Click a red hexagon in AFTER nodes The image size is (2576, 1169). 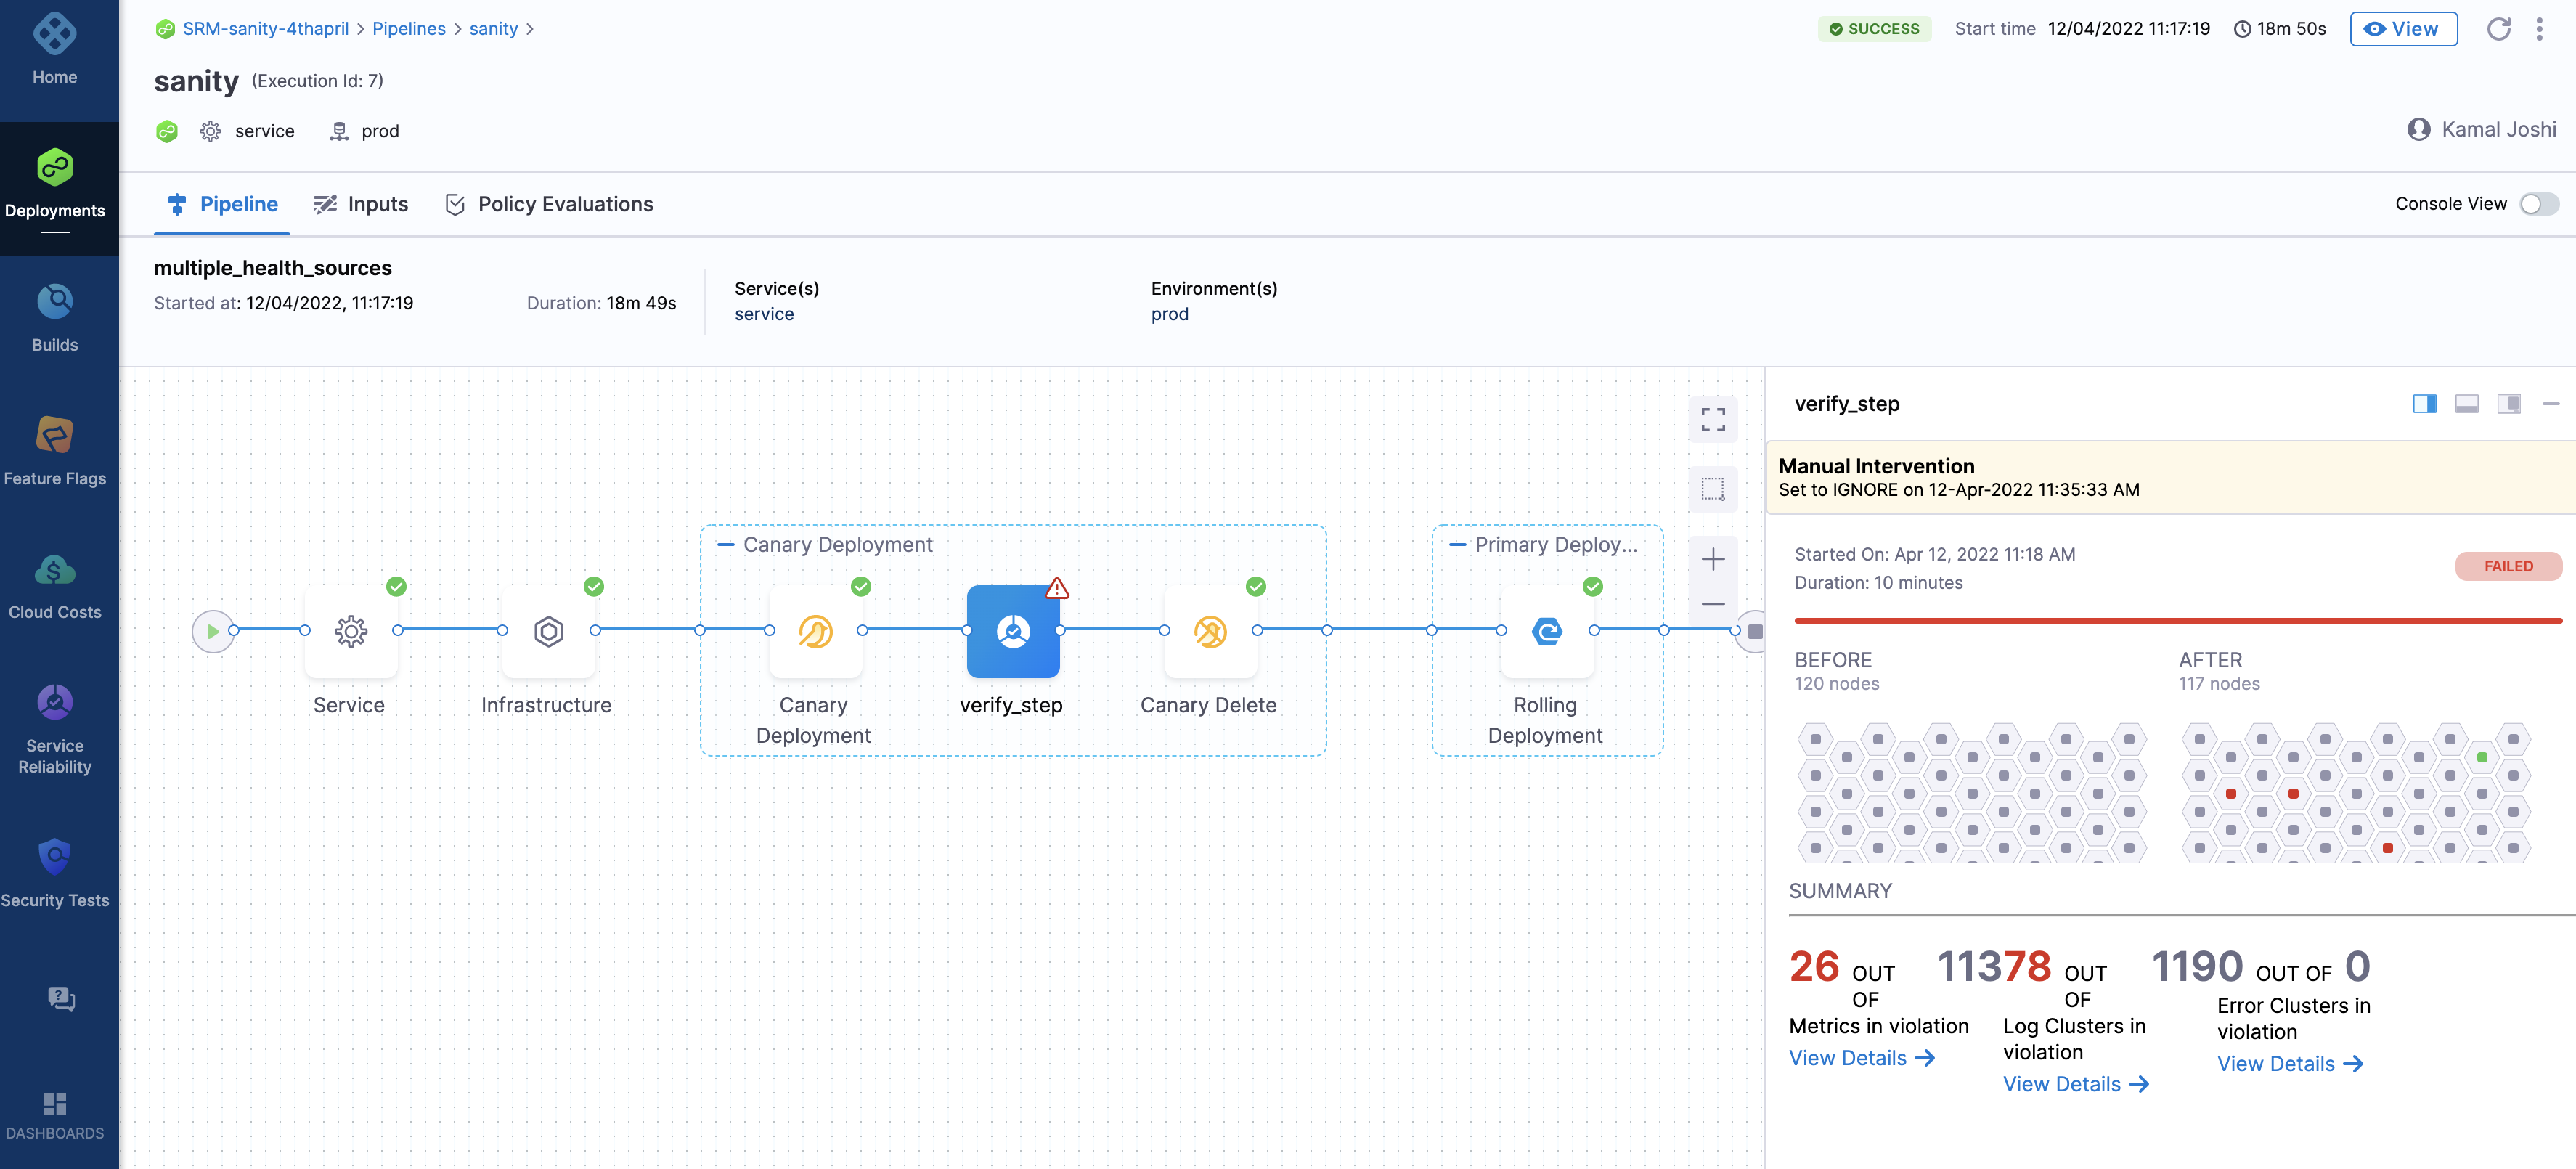(x=2230, y=794)
